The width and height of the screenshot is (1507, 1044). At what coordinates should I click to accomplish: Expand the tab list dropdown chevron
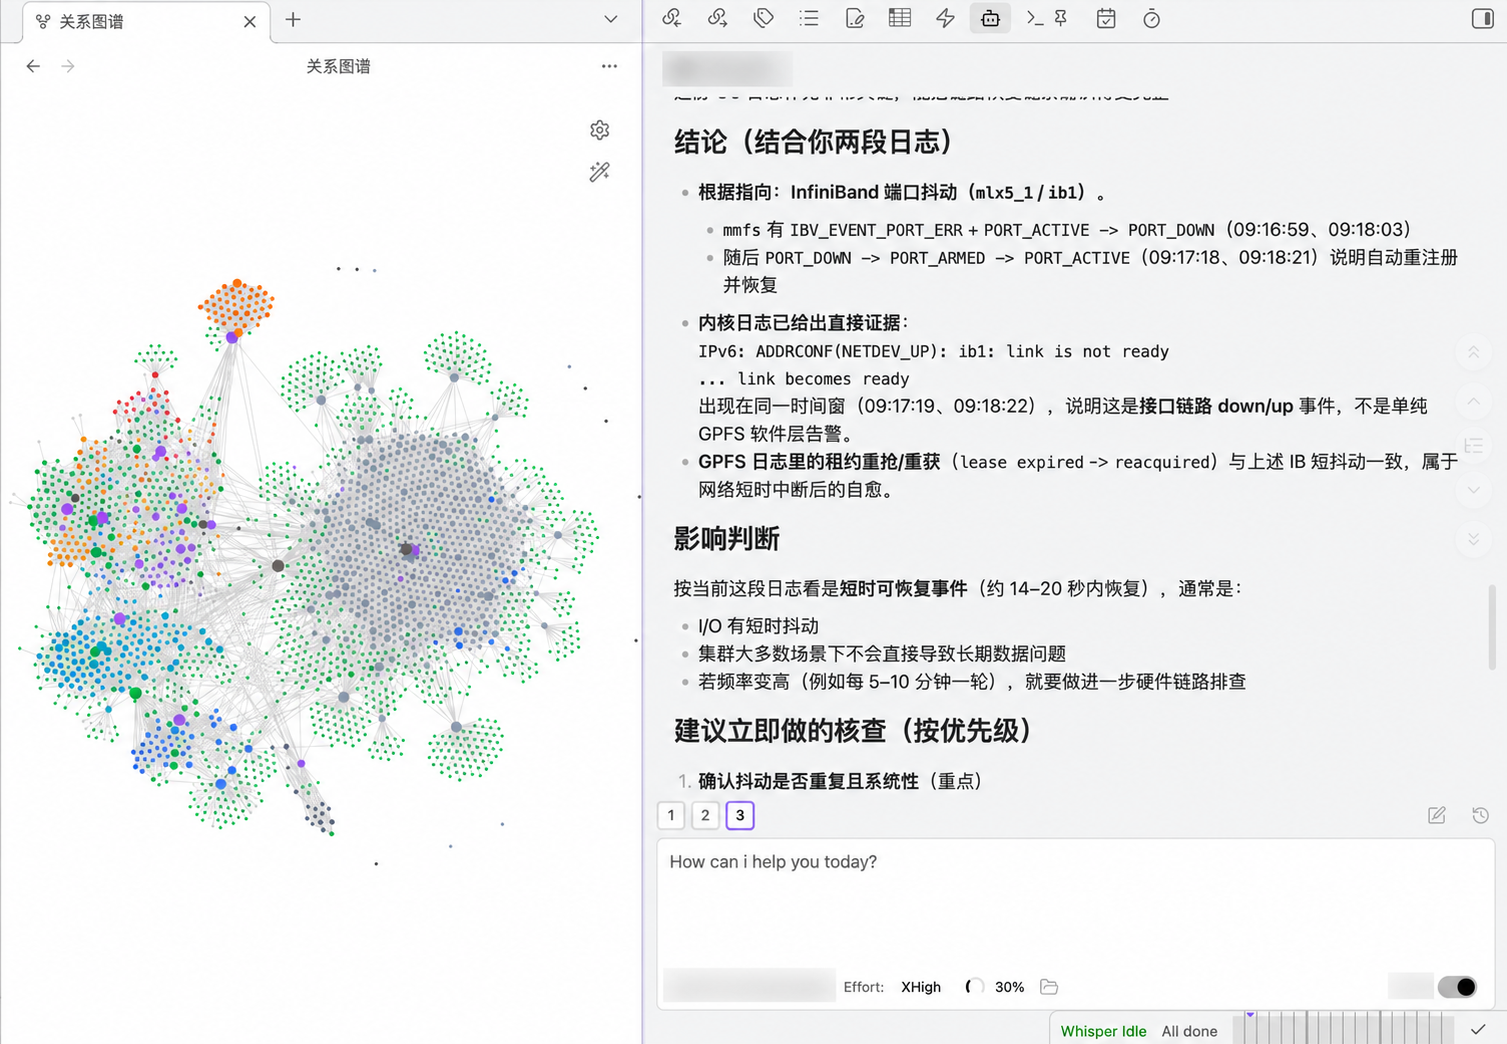(610, 19)
